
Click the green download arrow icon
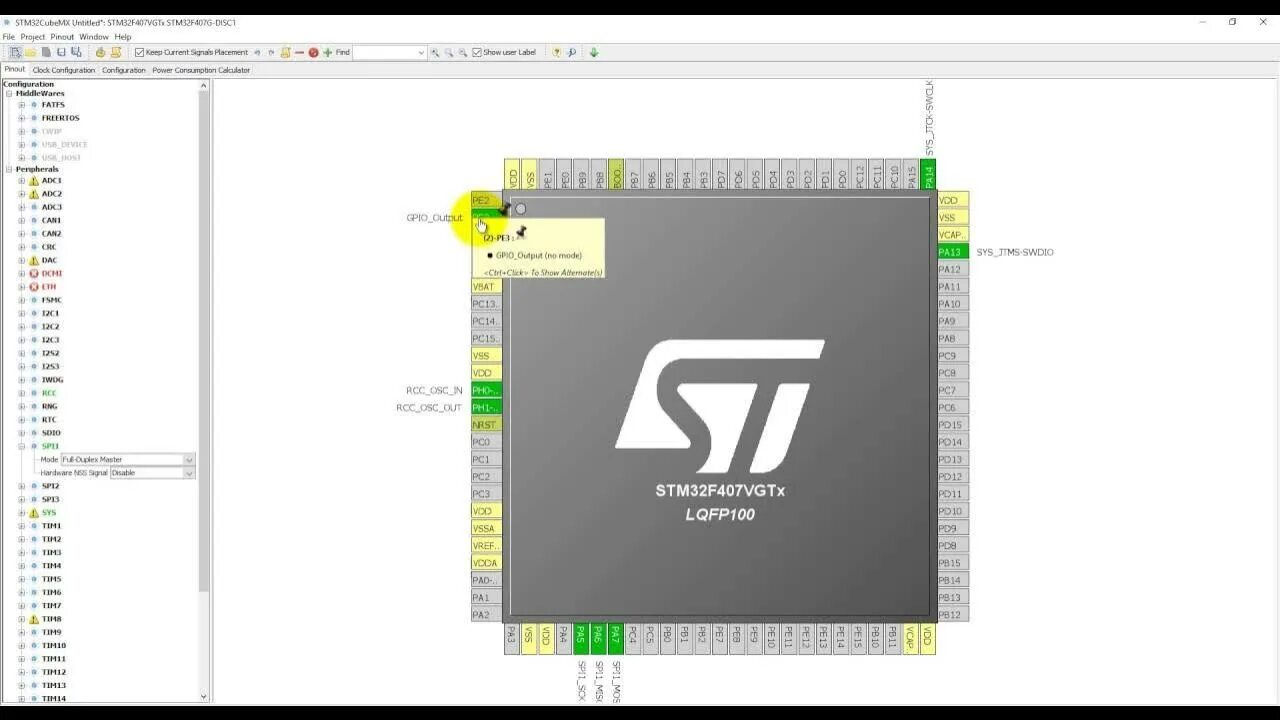594,52
